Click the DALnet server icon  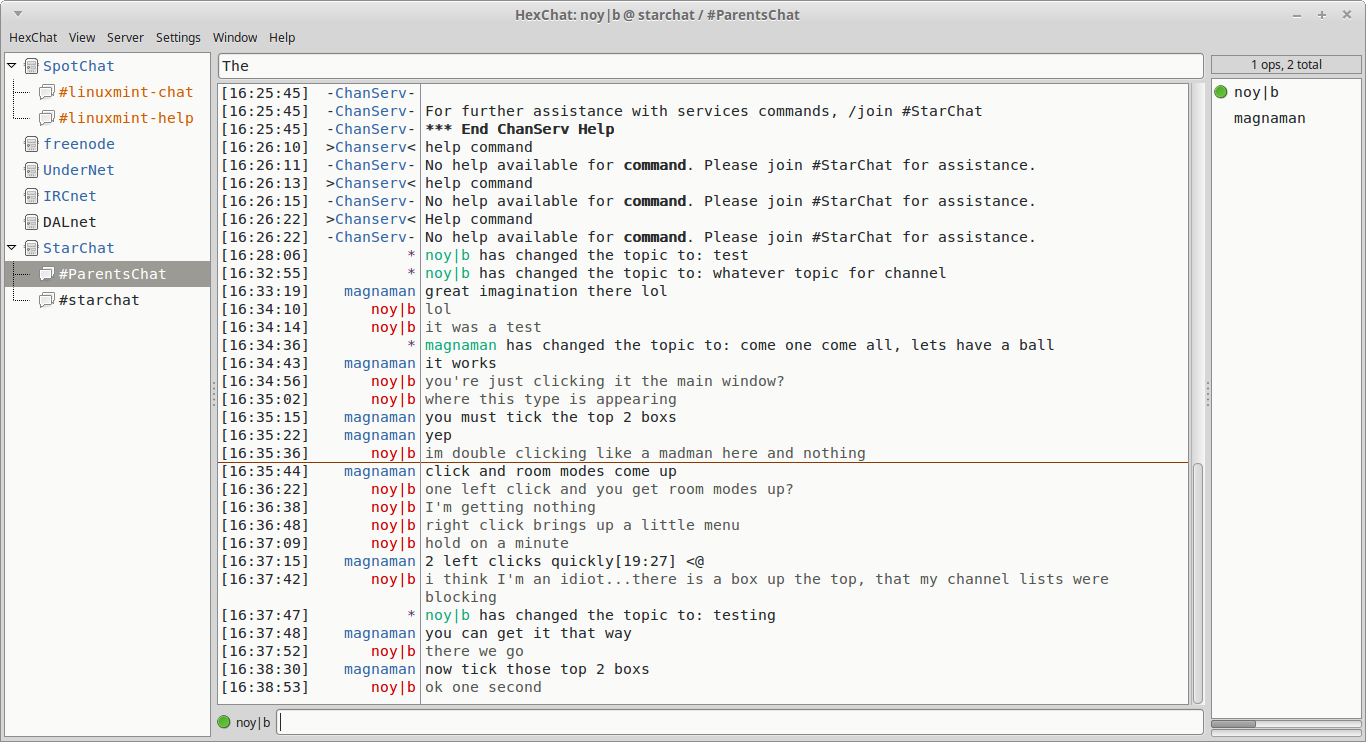tap(31, 222)
